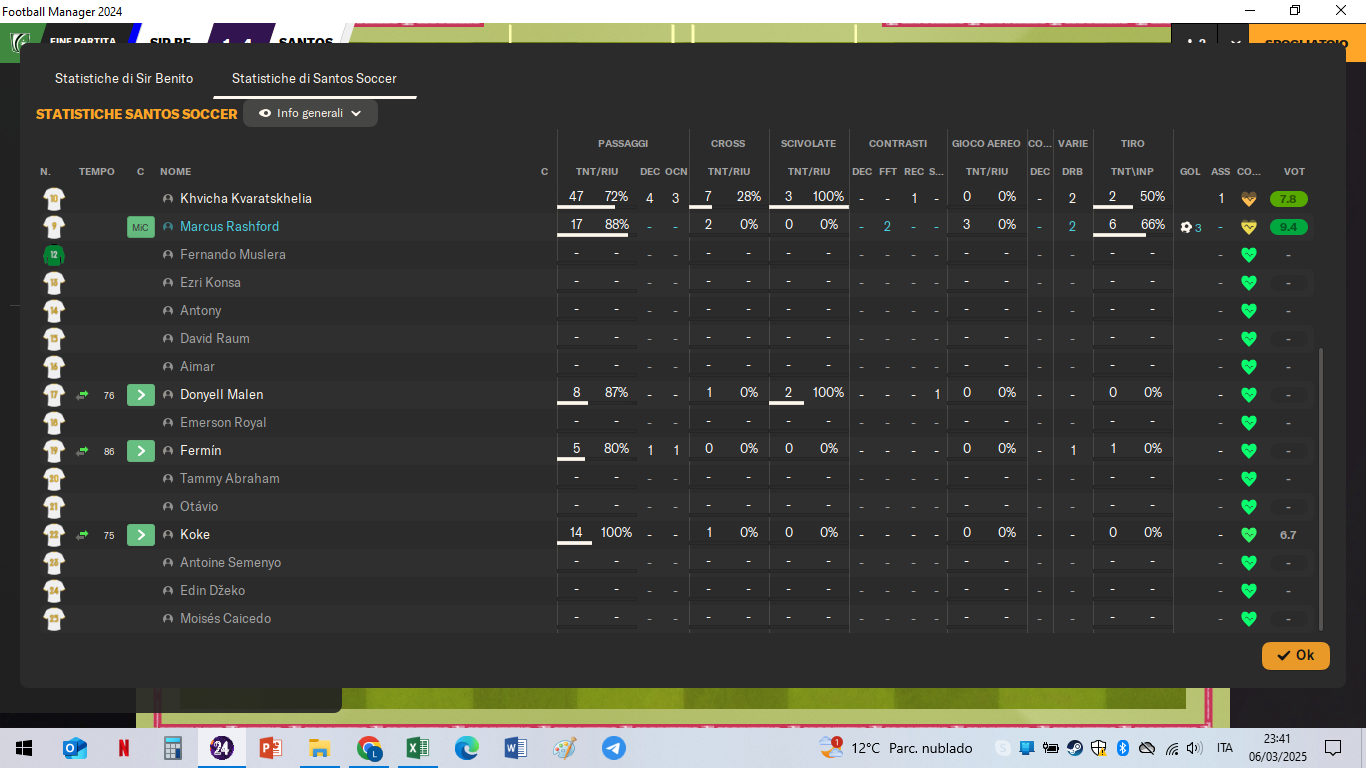Click the info icon beside Tammy Abraham

168,479
